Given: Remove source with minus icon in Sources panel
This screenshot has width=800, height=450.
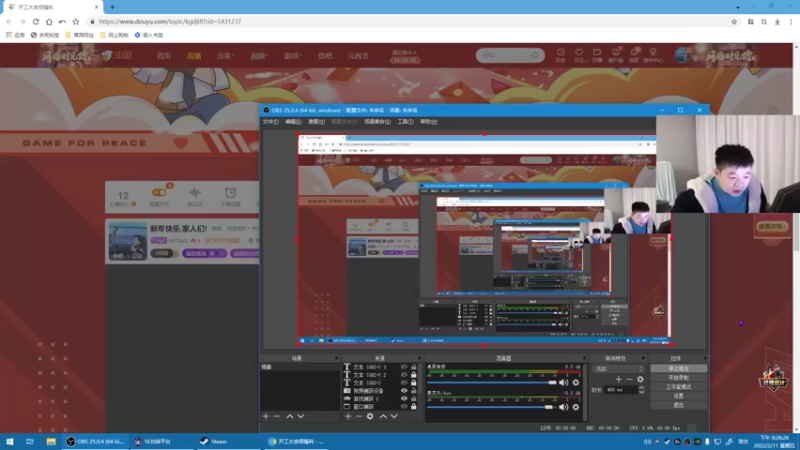Looking at the screenshot, I should click(359, 416).
